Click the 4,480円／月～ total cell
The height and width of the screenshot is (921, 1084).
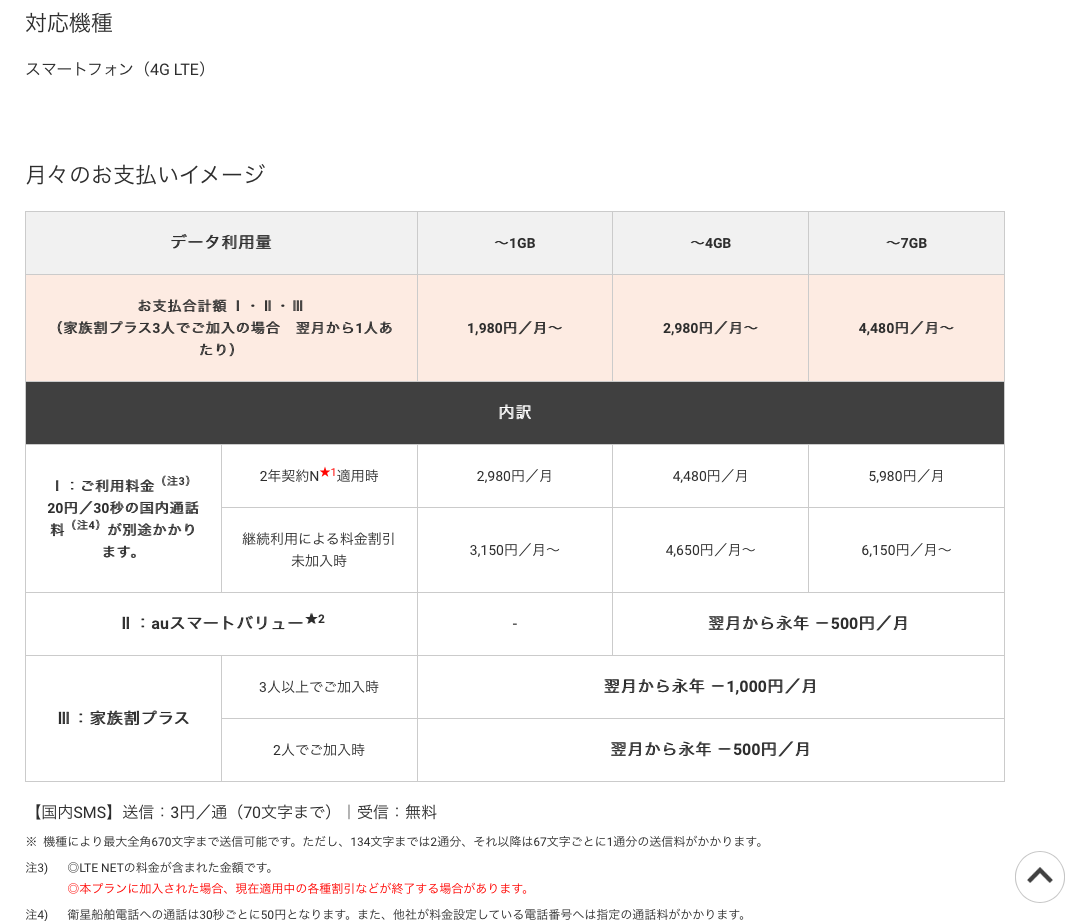[906, 328]
